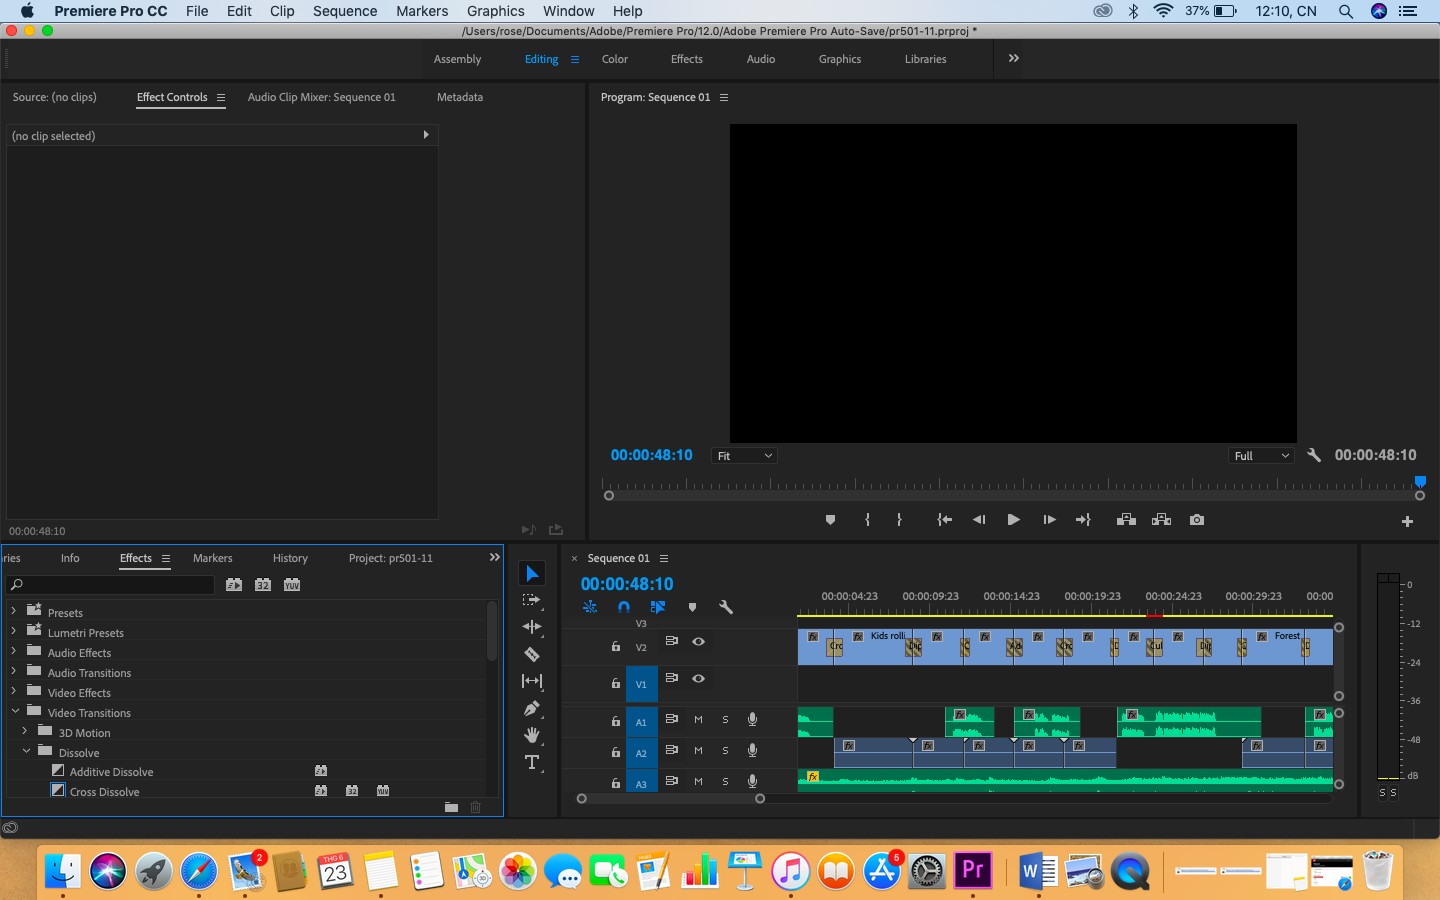Select the Selection tool arrow
Image resolution: width=1440 pixels, height=900 pixels.
point(532,573)
